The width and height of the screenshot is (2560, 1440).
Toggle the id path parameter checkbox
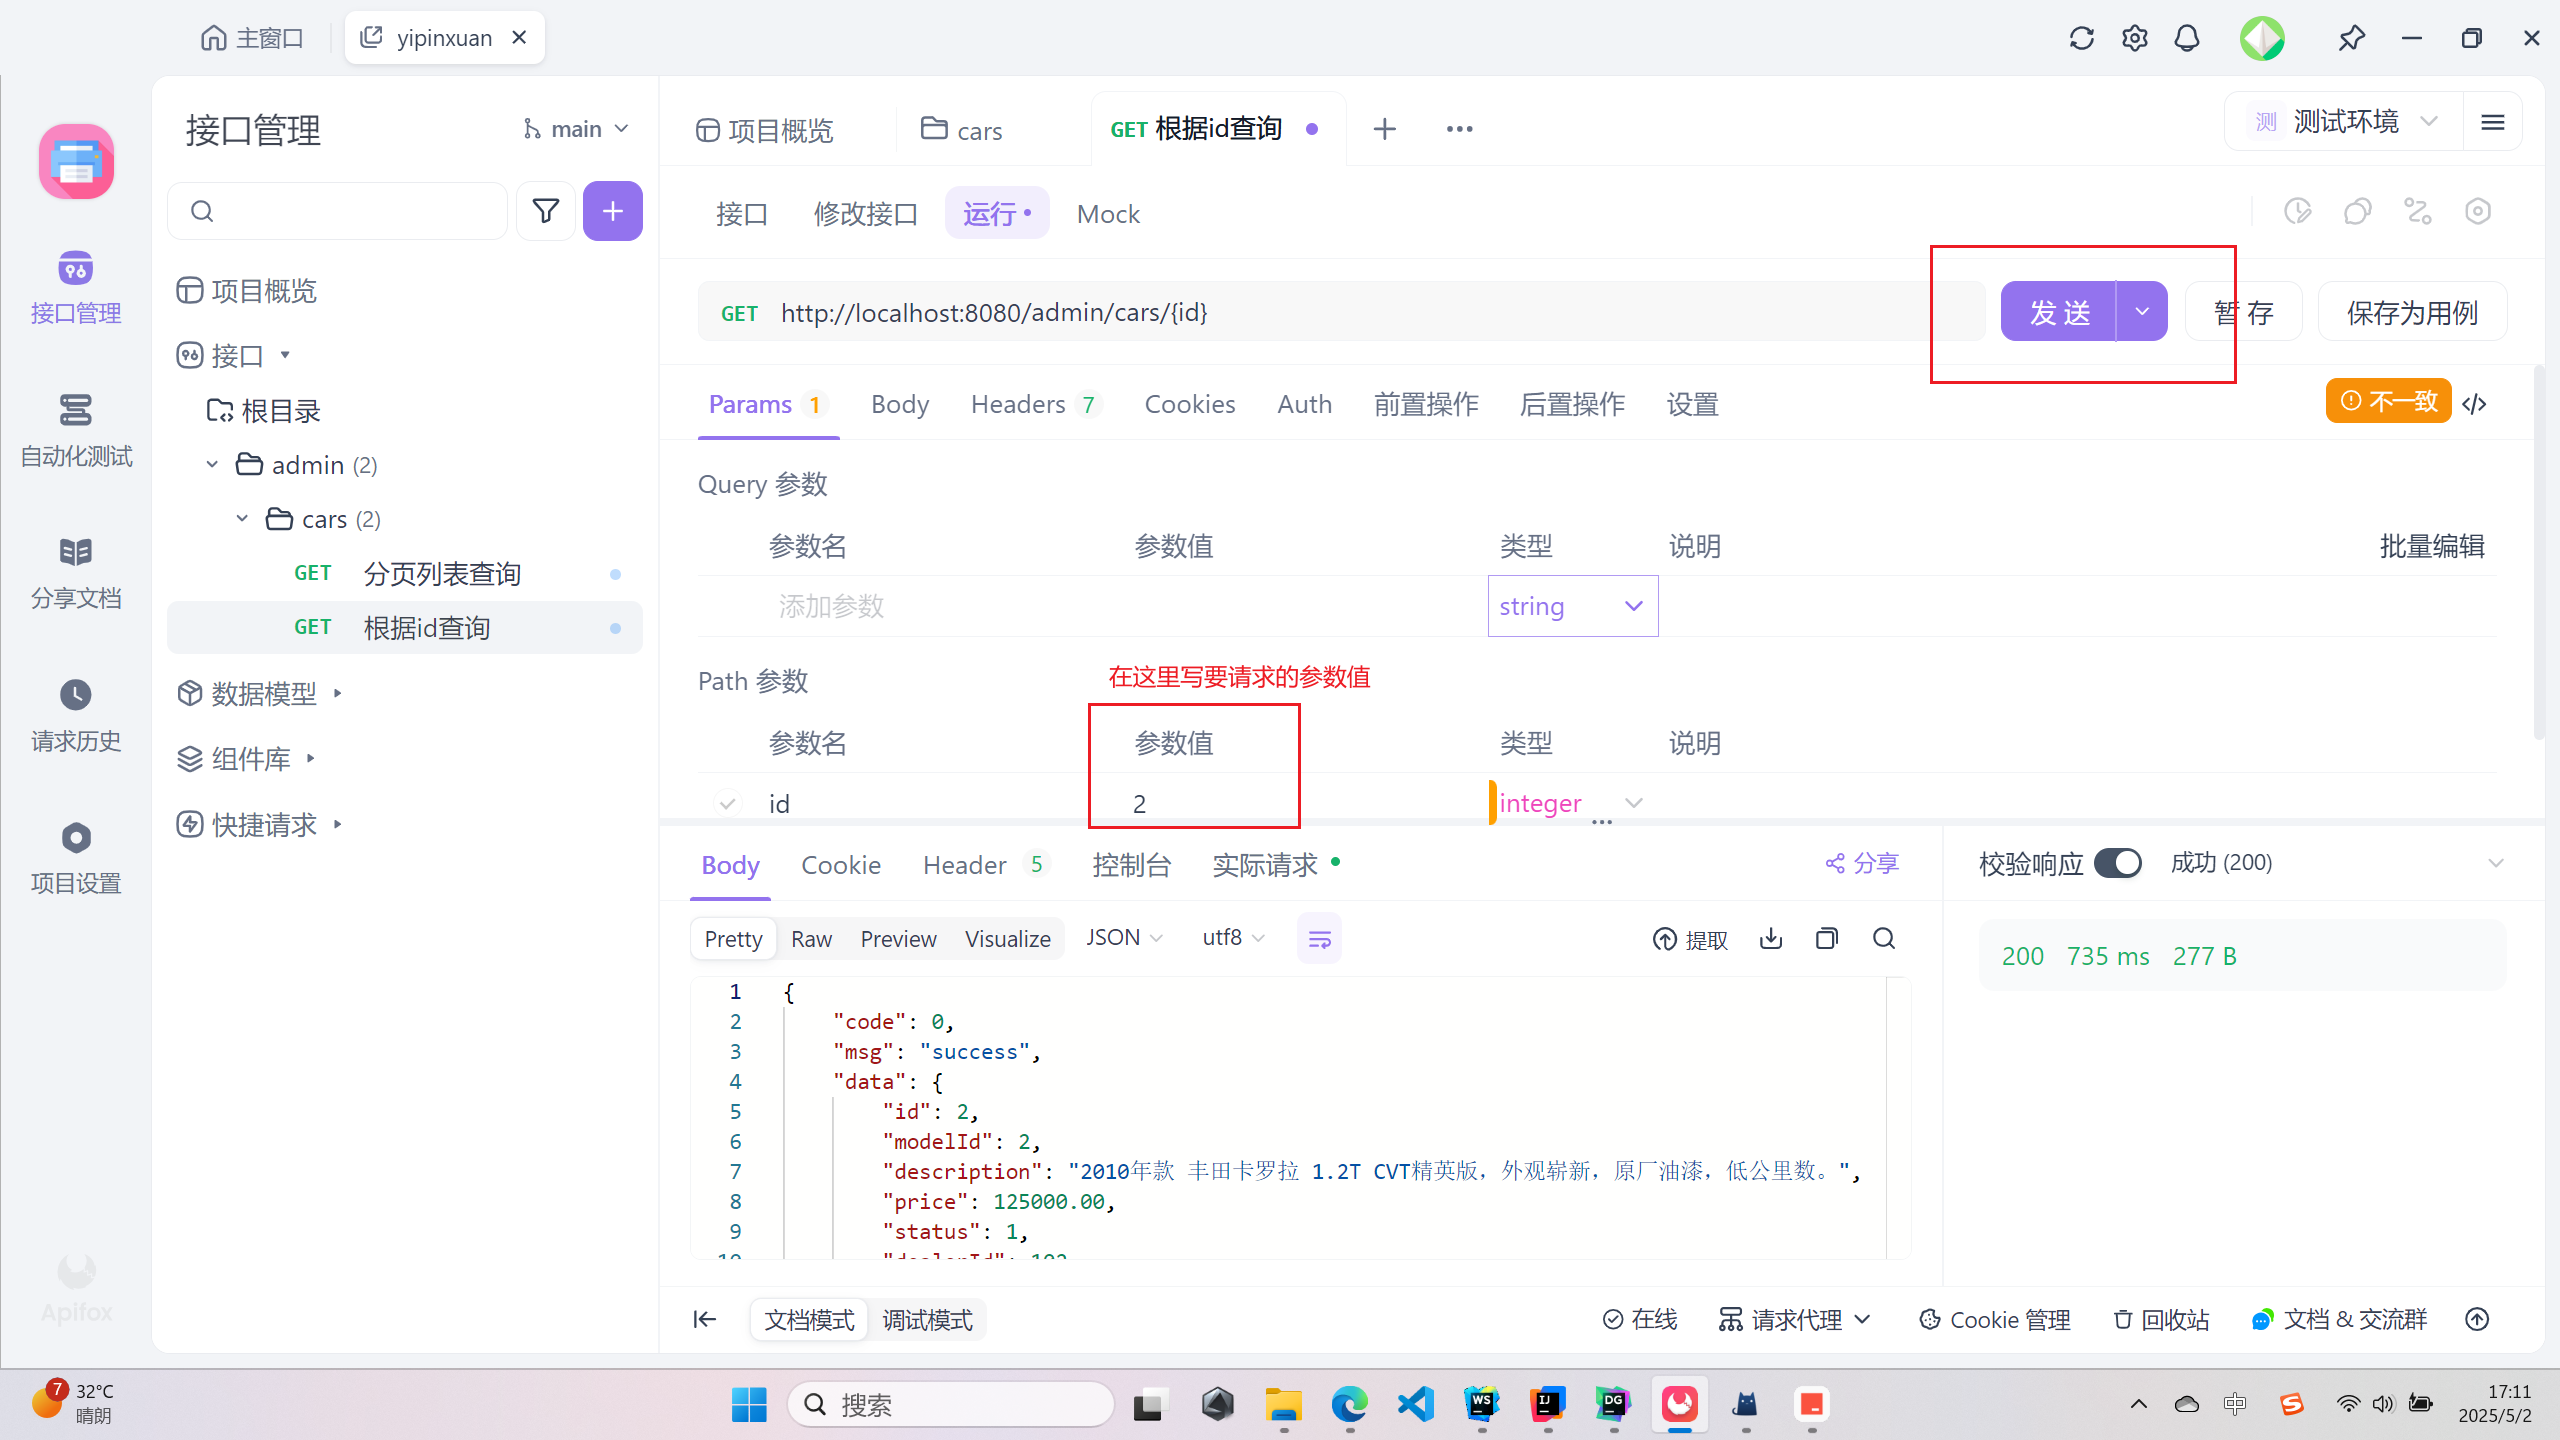[727, 803]
